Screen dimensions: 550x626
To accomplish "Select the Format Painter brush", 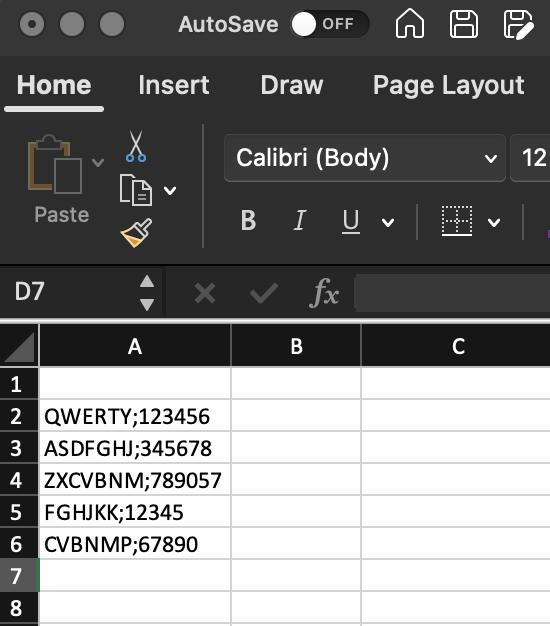I will click(137, 233).
